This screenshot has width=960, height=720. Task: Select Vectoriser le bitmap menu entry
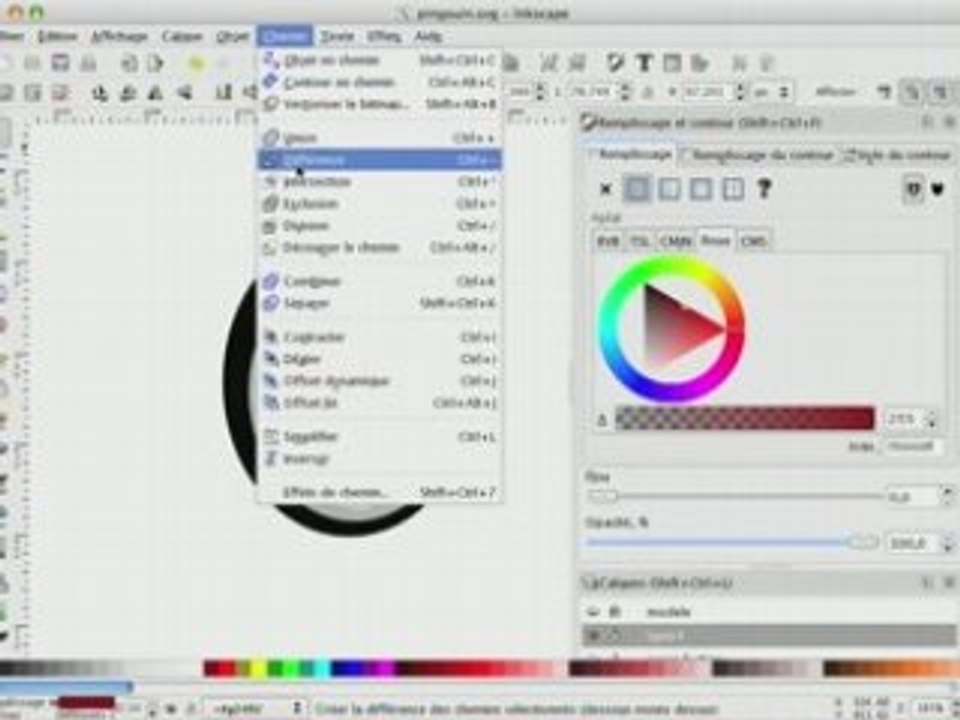(380, 104)
